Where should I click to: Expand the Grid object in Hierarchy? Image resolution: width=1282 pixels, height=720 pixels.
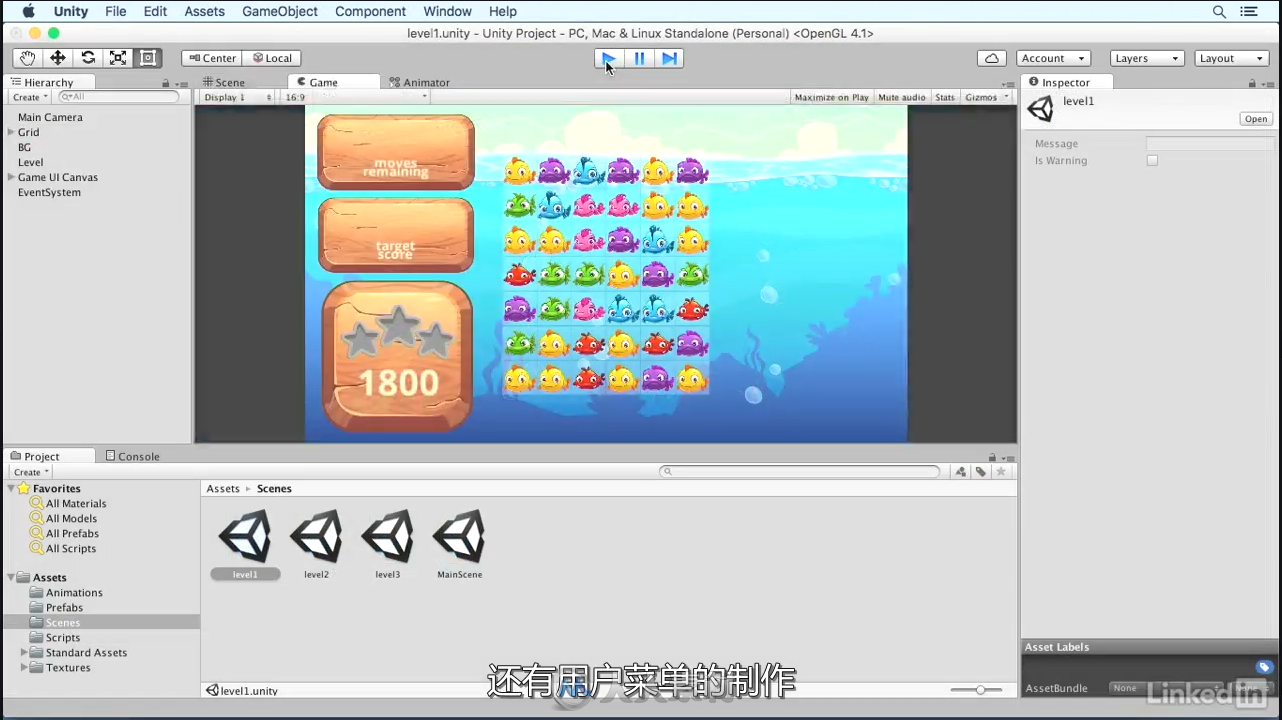pyautogui.click(x=11, y=132)
